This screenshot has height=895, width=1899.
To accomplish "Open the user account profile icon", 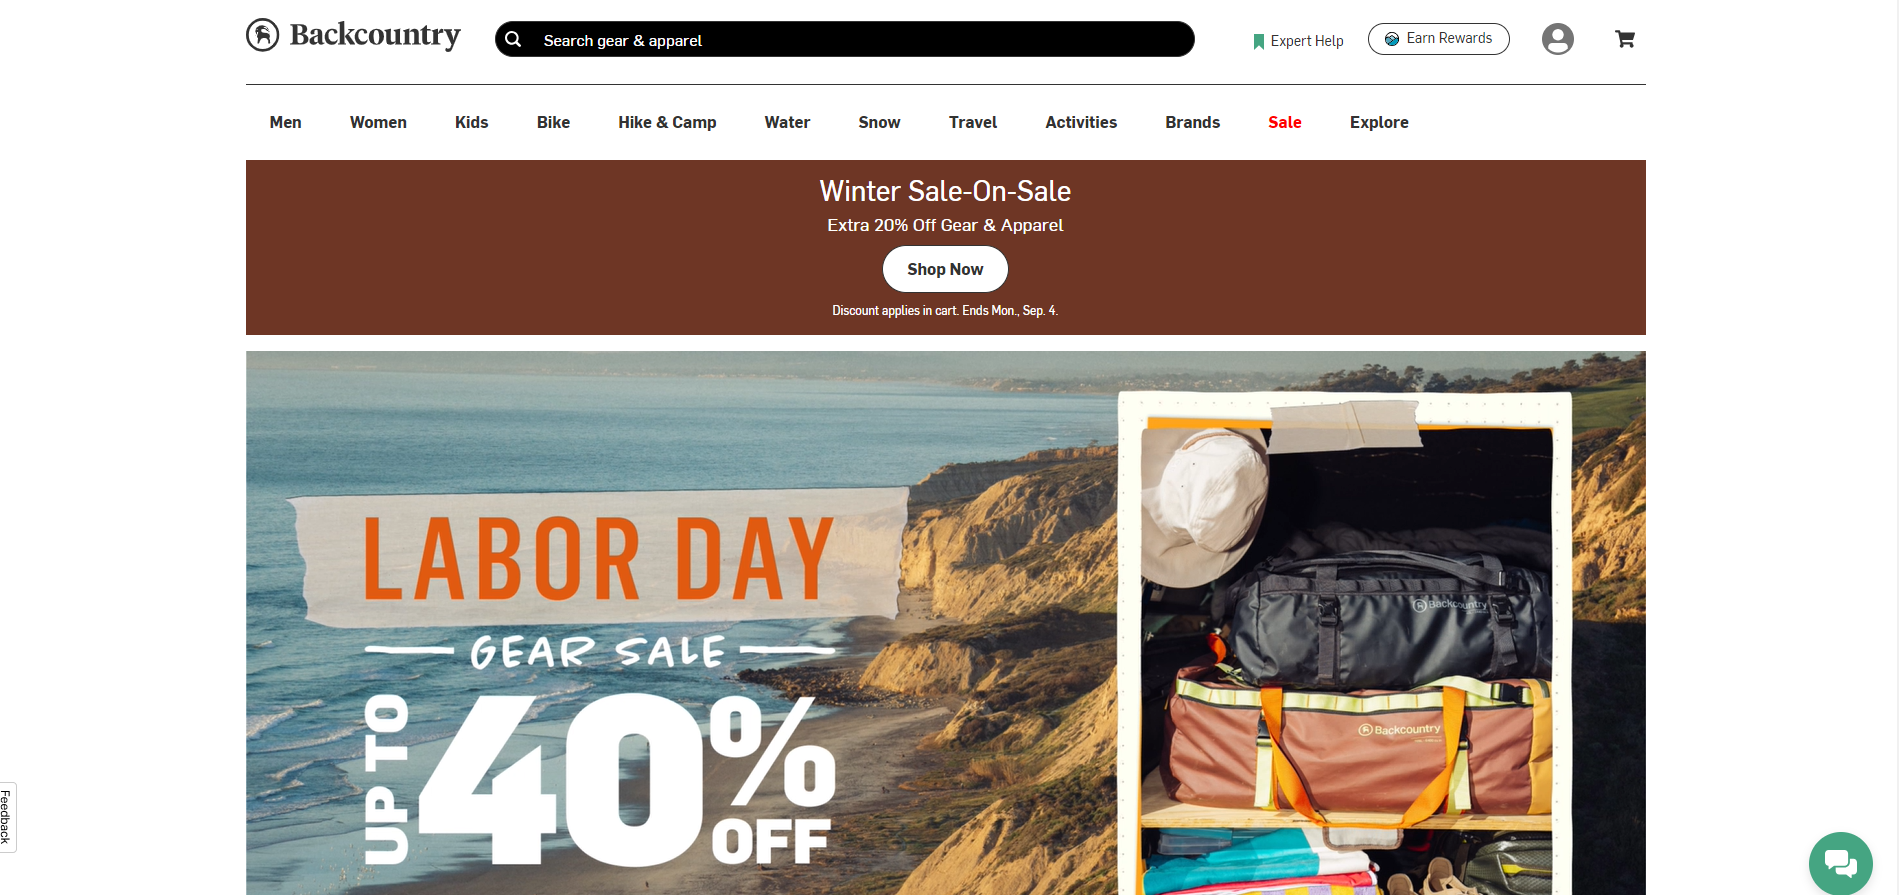I will 1557,39.
